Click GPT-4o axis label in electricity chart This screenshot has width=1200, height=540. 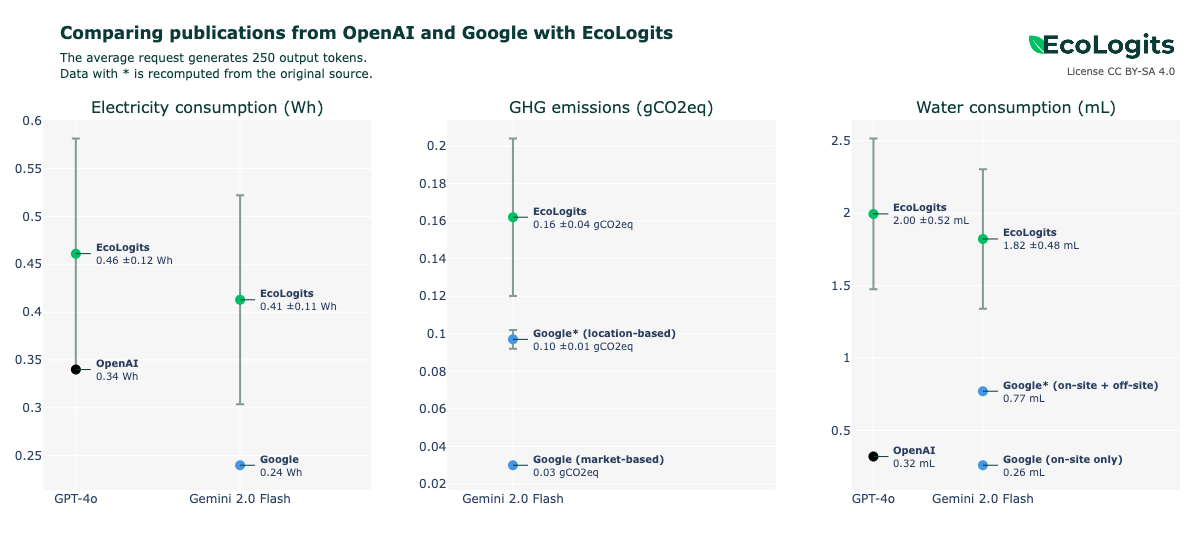point(75,498)
